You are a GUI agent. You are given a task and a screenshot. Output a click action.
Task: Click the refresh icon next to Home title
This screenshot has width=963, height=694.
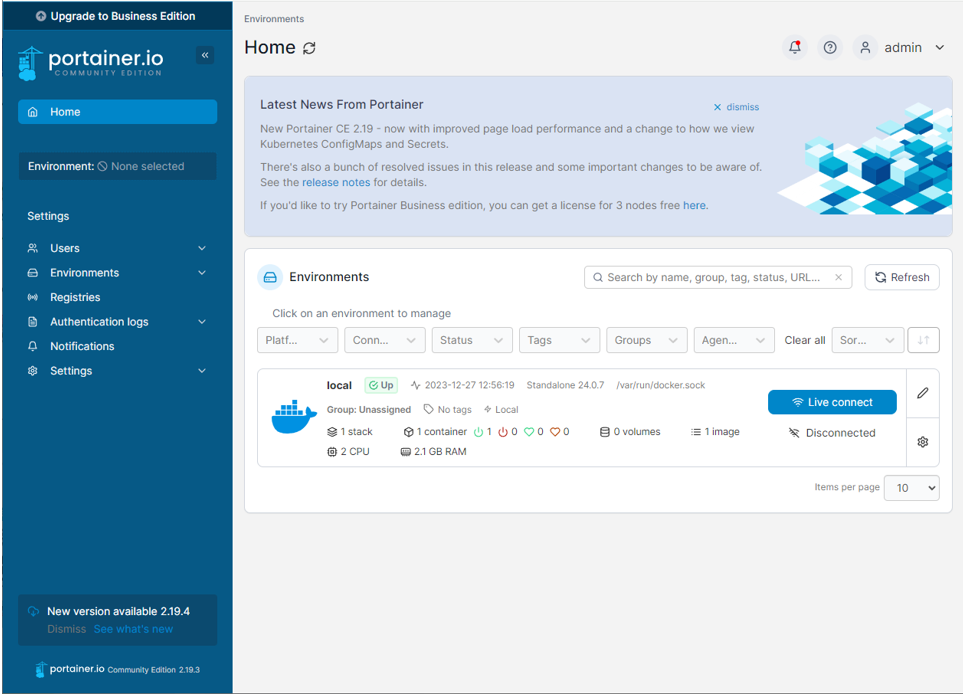[x=306, y=47]
